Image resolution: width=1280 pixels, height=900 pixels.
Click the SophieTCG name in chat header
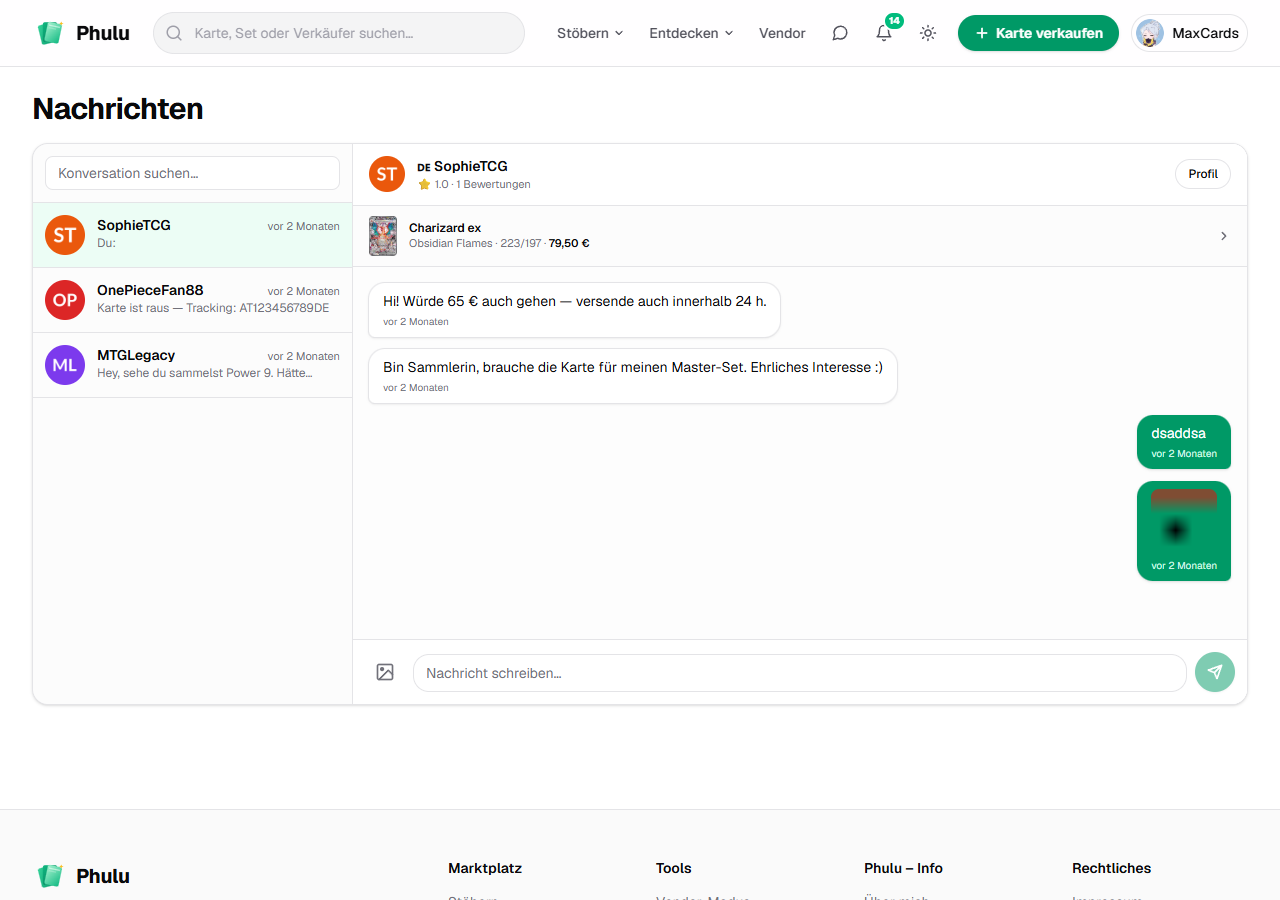point(471,166)
